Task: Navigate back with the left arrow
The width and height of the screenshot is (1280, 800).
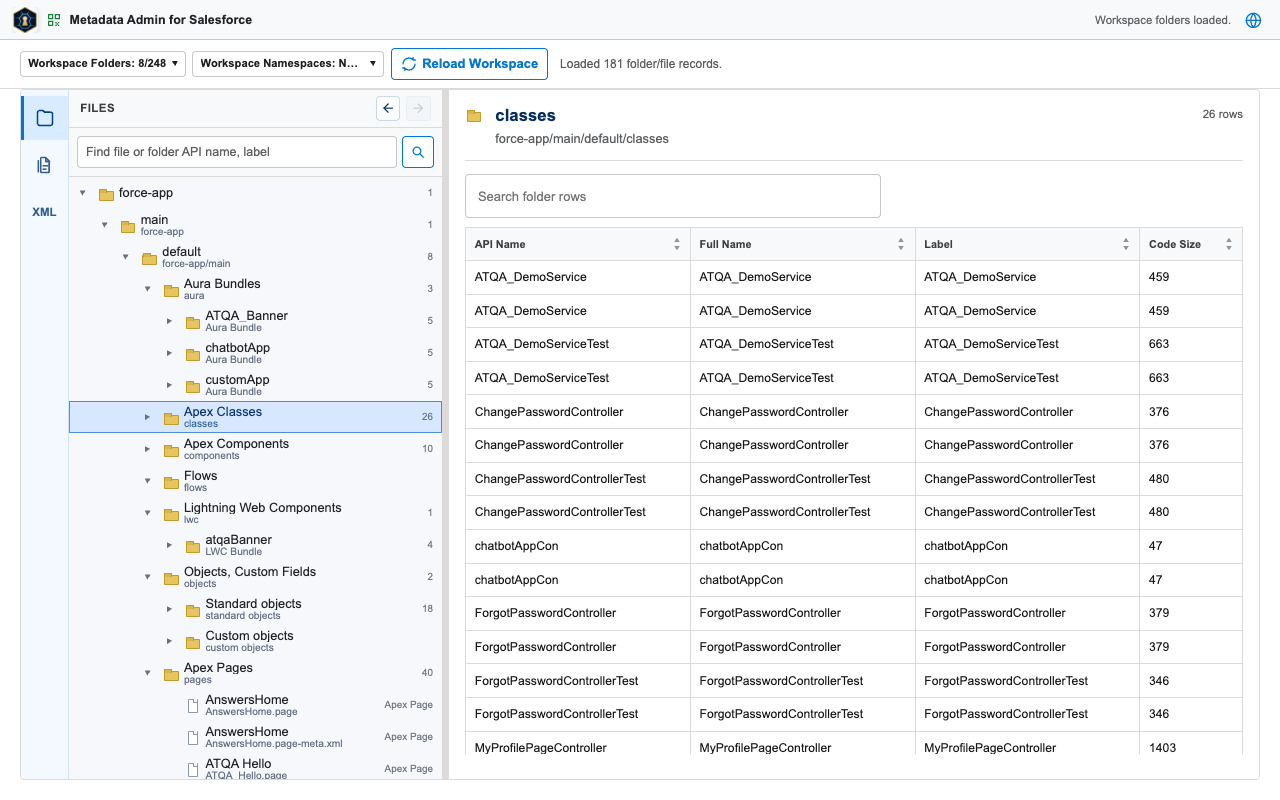Action: [x=388, y=108]
